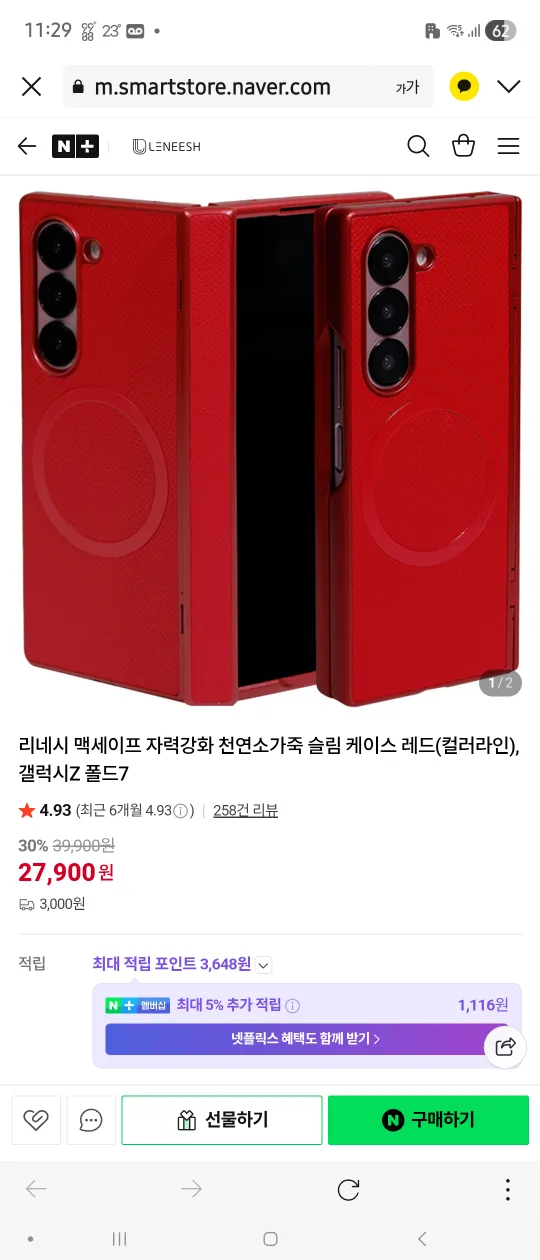The height and width of the screenshot is (1260, 540).
Task: Open the seller chat inquiry icon
Action: point(91,1120)
